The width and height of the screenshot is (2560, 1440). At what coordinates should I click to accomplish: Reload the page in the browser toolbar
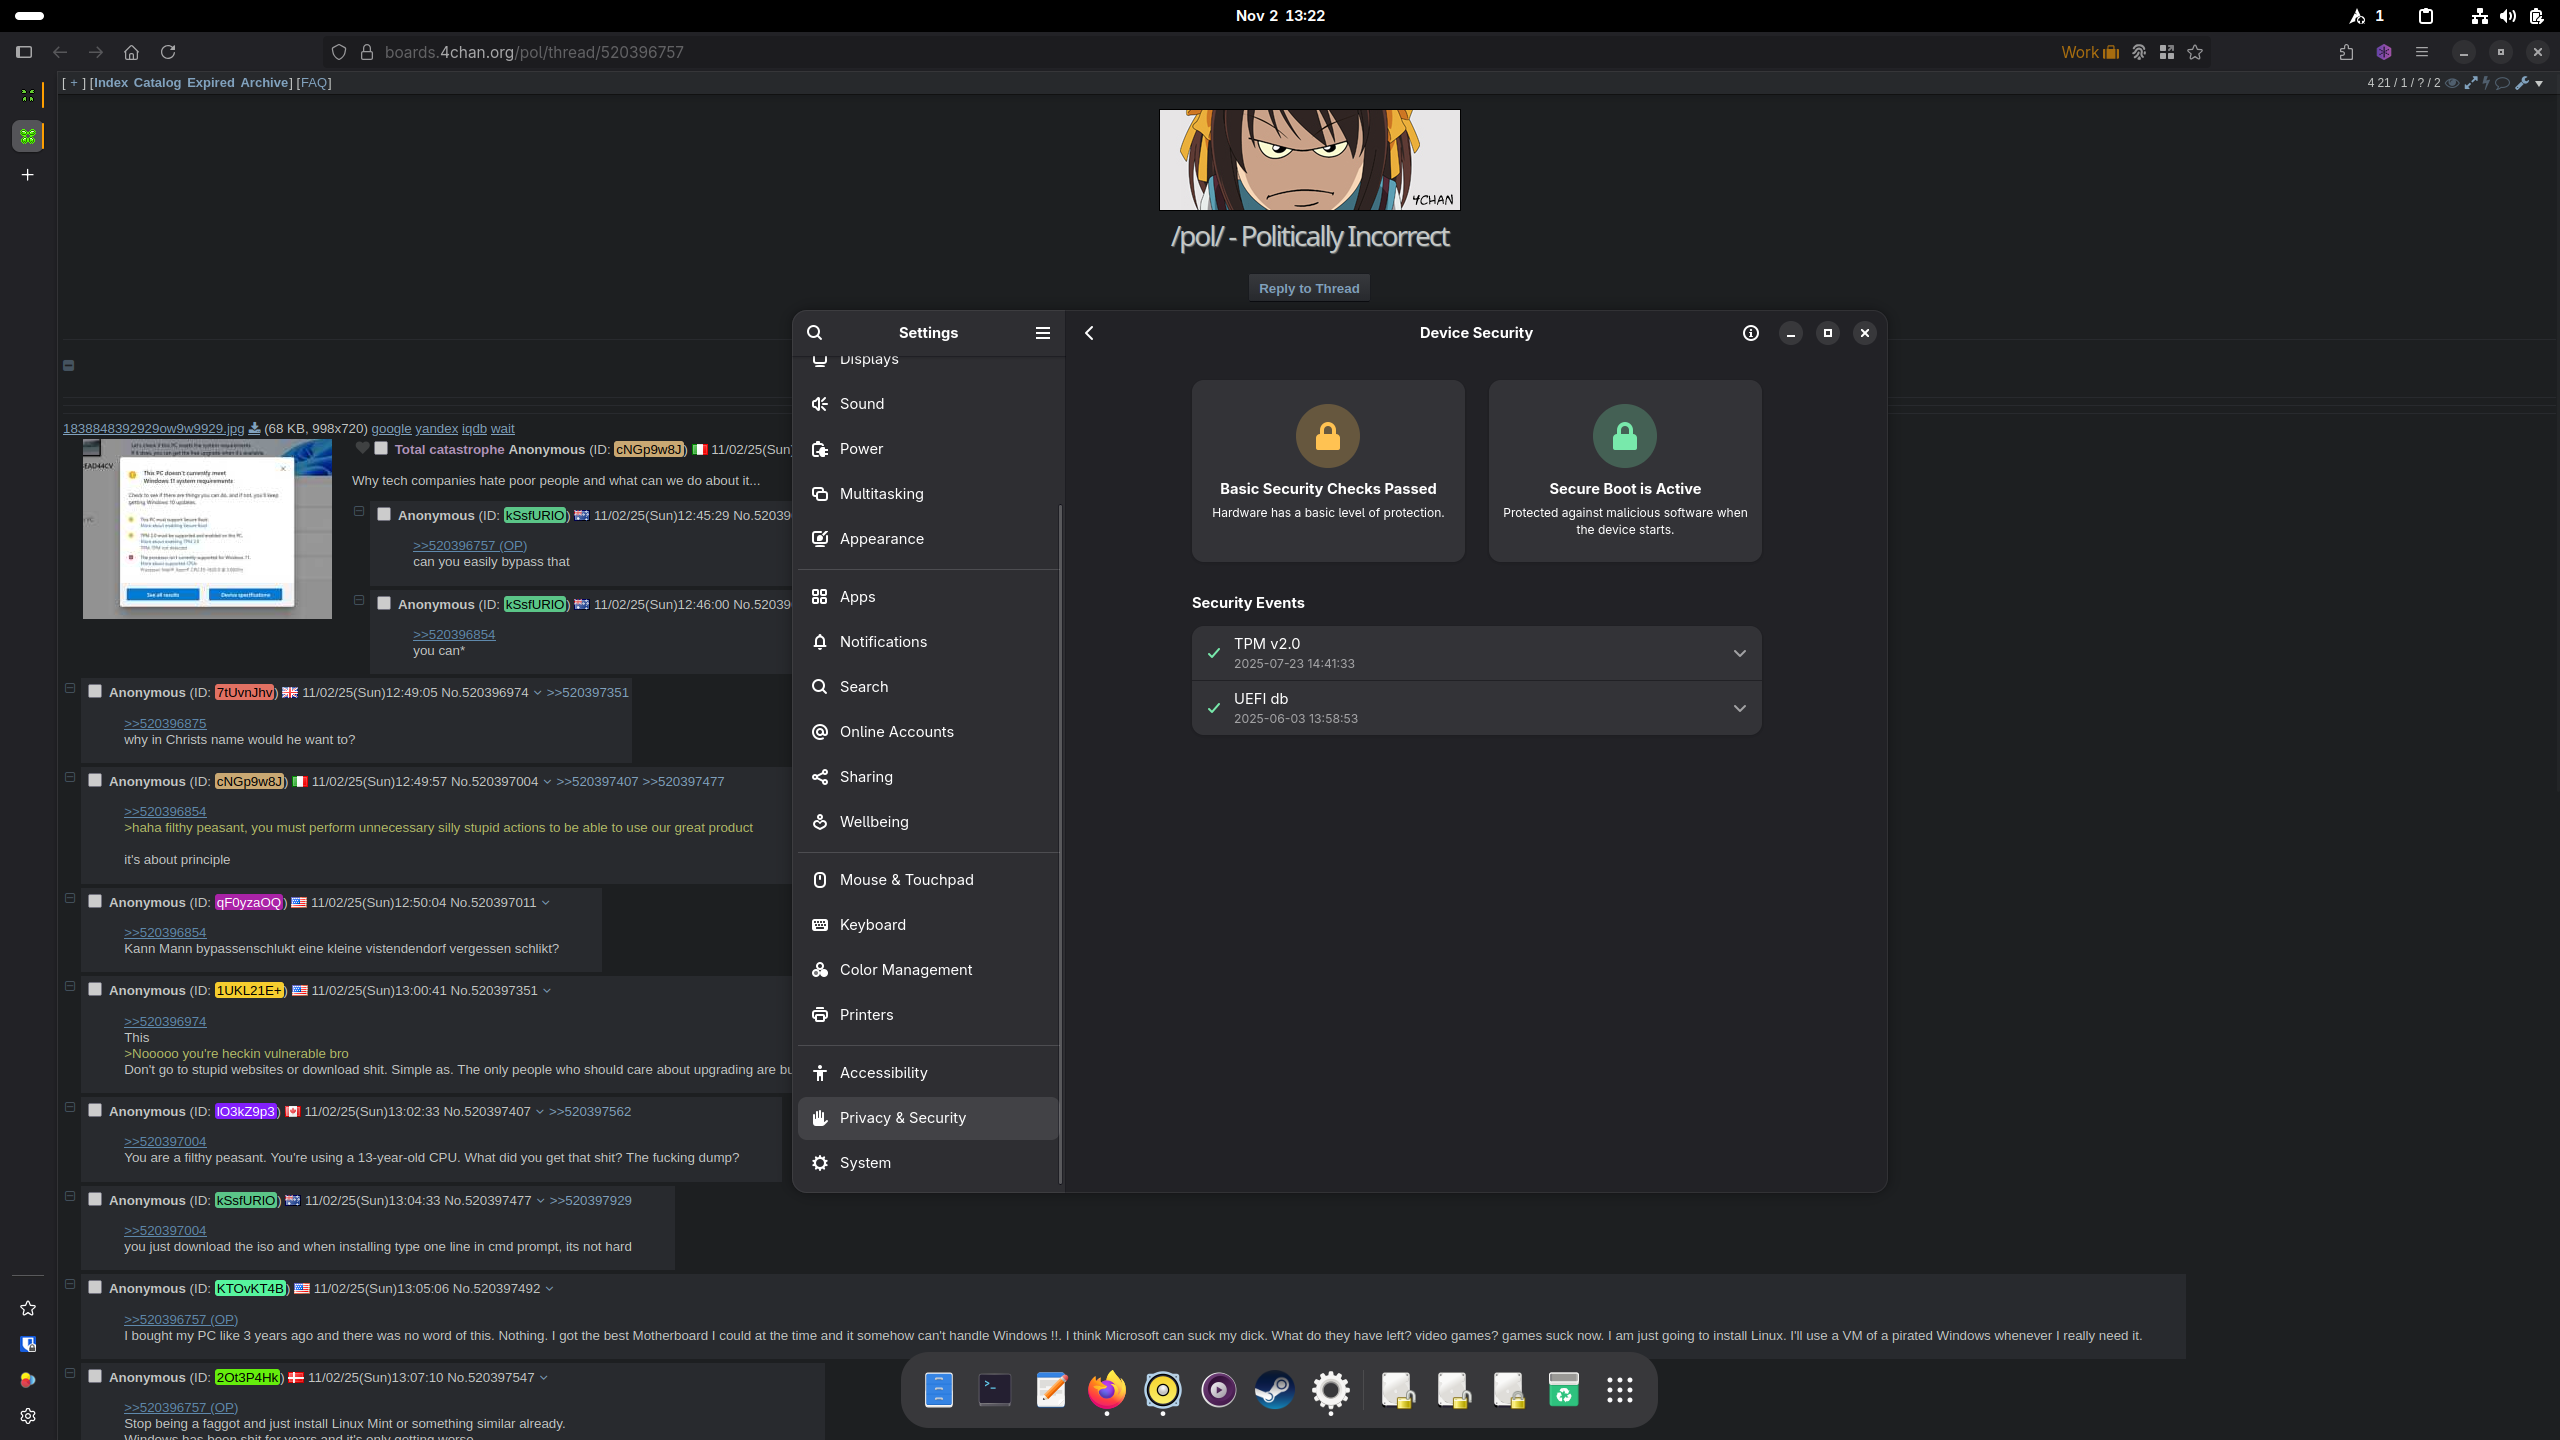click(x=168, y=52)
